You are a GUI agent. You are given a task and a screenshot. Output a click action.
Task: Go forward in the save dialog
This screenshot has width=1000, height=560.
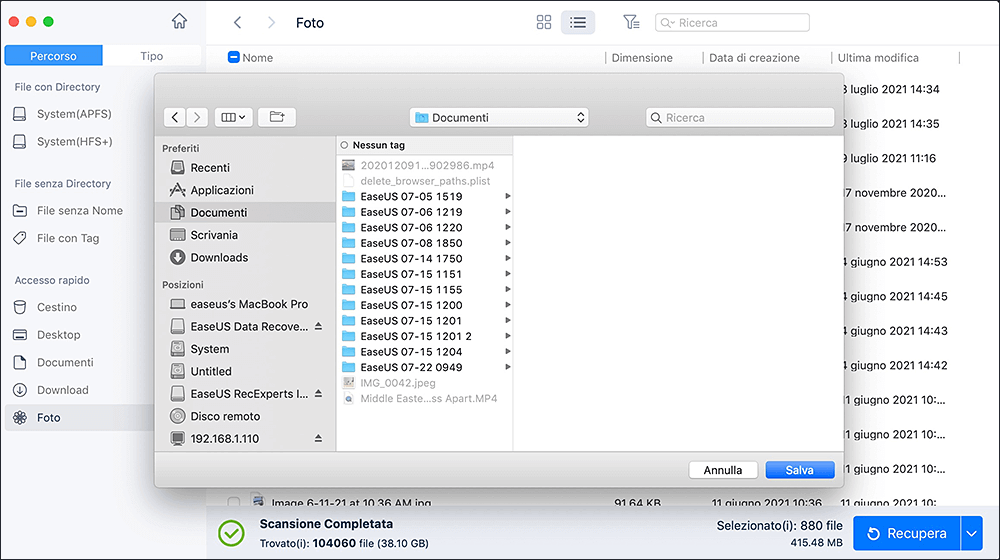tap(197, 117)
